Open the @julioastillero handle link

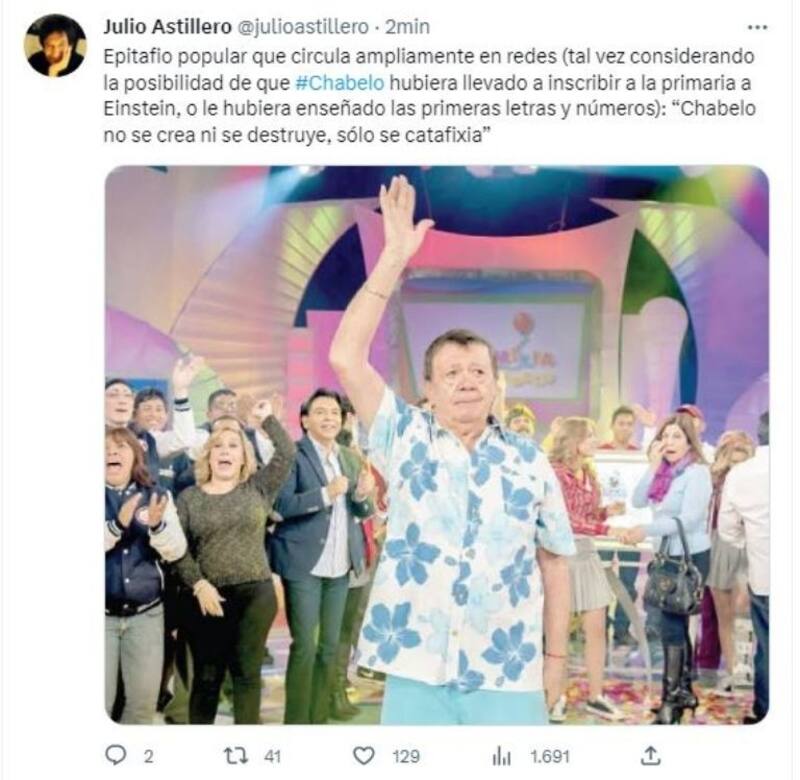[304, 27]
